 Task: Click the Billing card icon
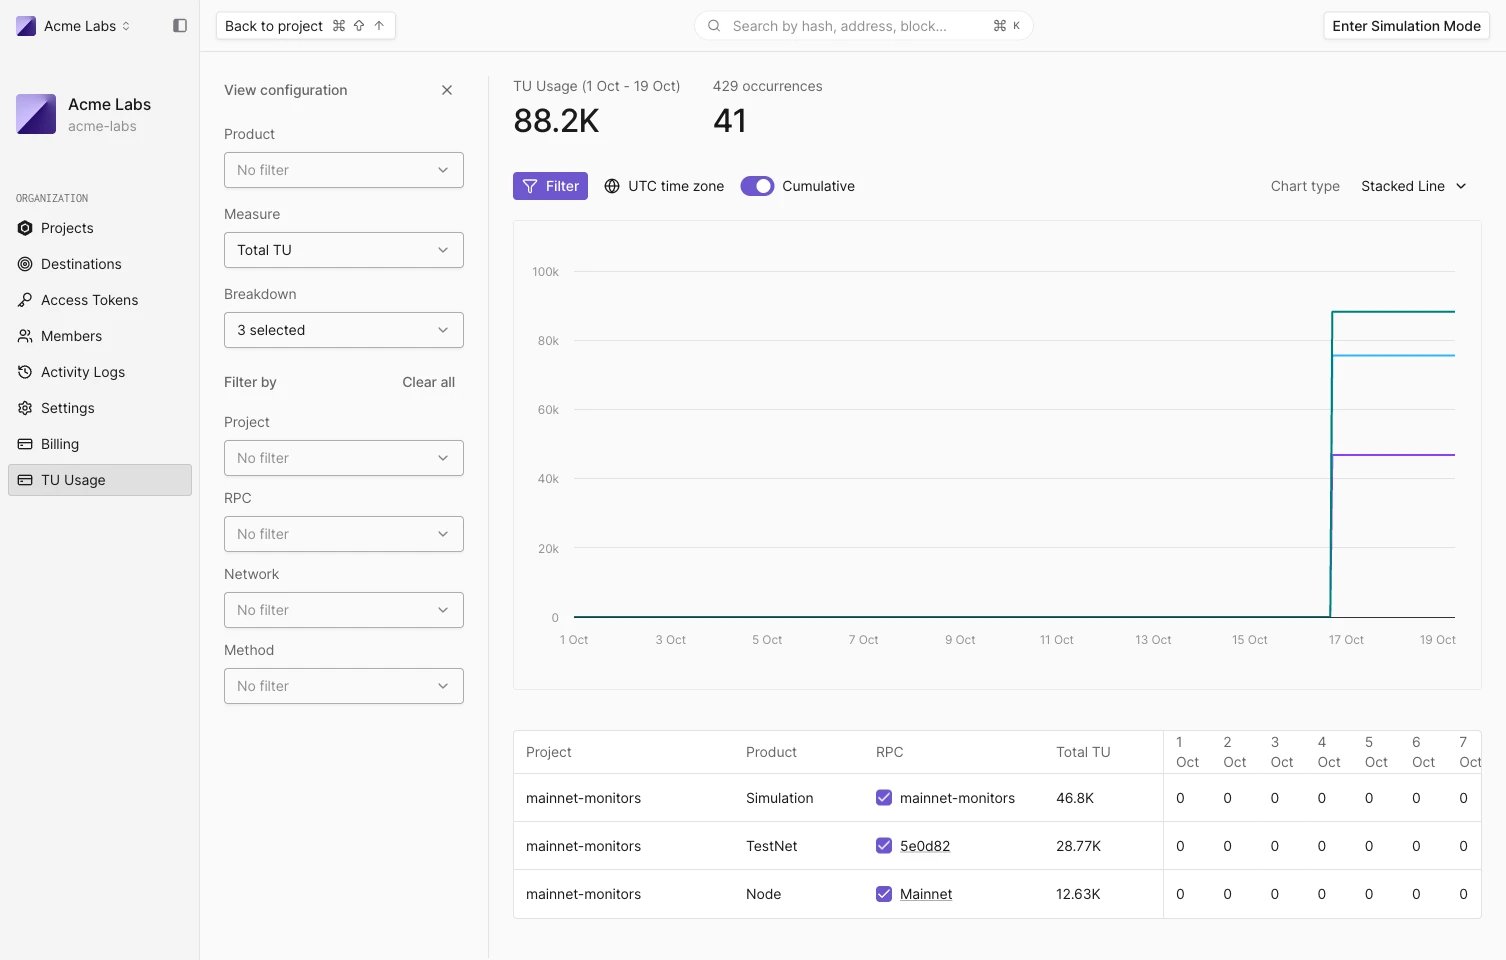point(25,444)
